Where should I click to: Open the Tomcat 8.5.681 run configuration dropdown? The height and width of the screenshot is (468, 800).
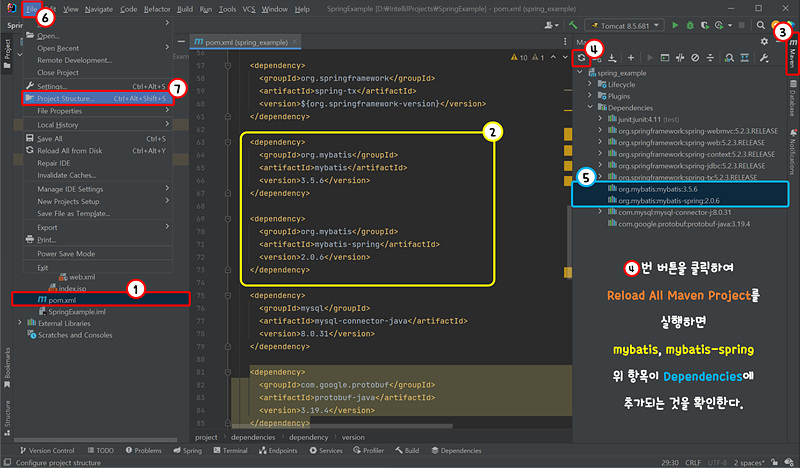[x=626, y=25]
